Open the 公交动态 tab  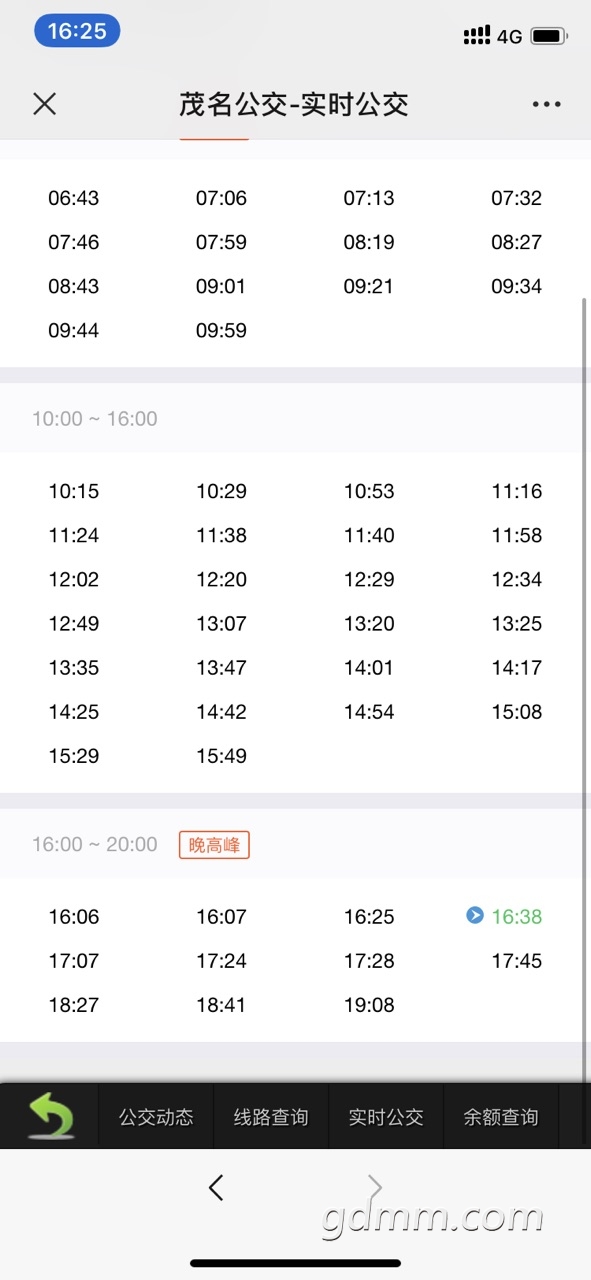[x=156, y=1117]
